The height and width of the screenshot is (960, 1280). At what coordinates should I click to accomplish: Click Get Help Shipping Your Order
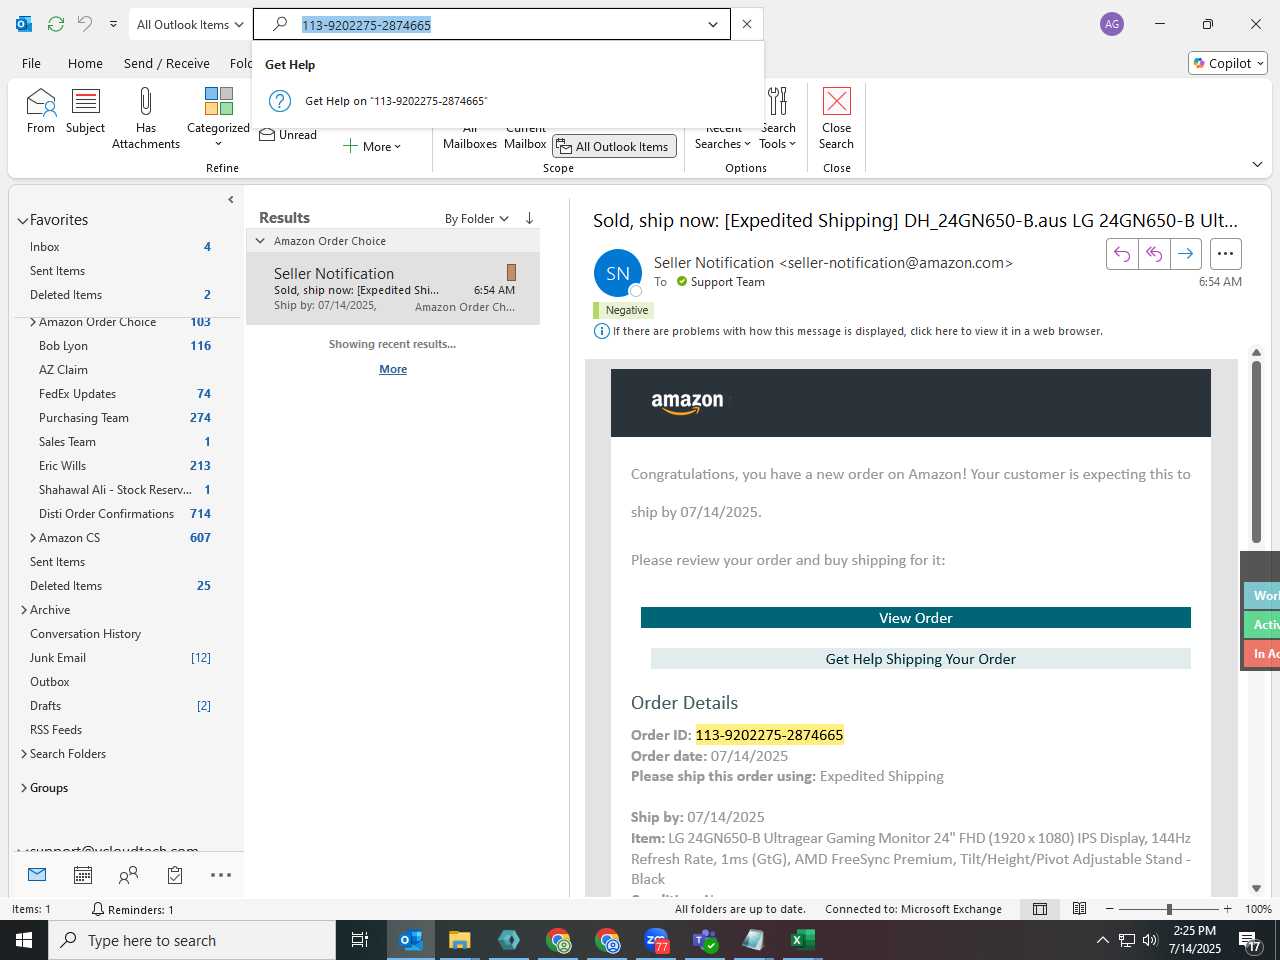(x=920, y=659)
